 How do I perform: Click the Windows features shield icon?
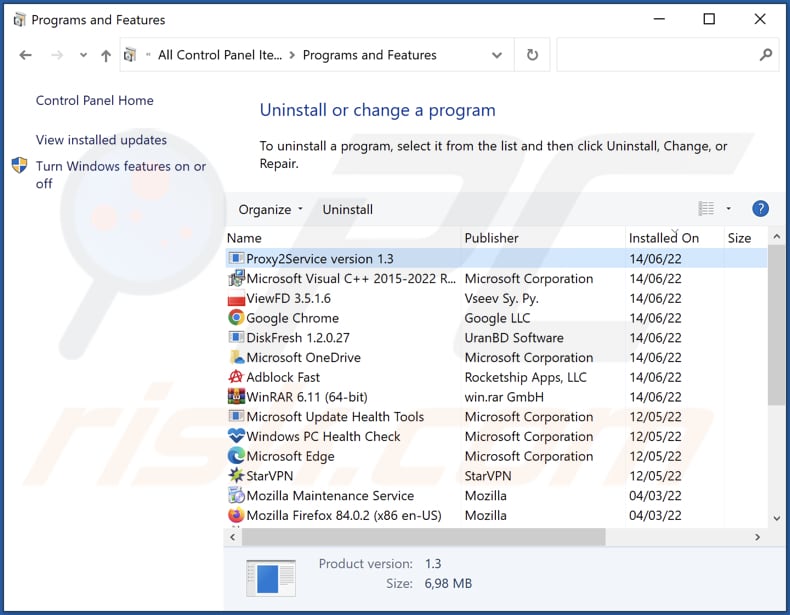(x=19, y=165)
